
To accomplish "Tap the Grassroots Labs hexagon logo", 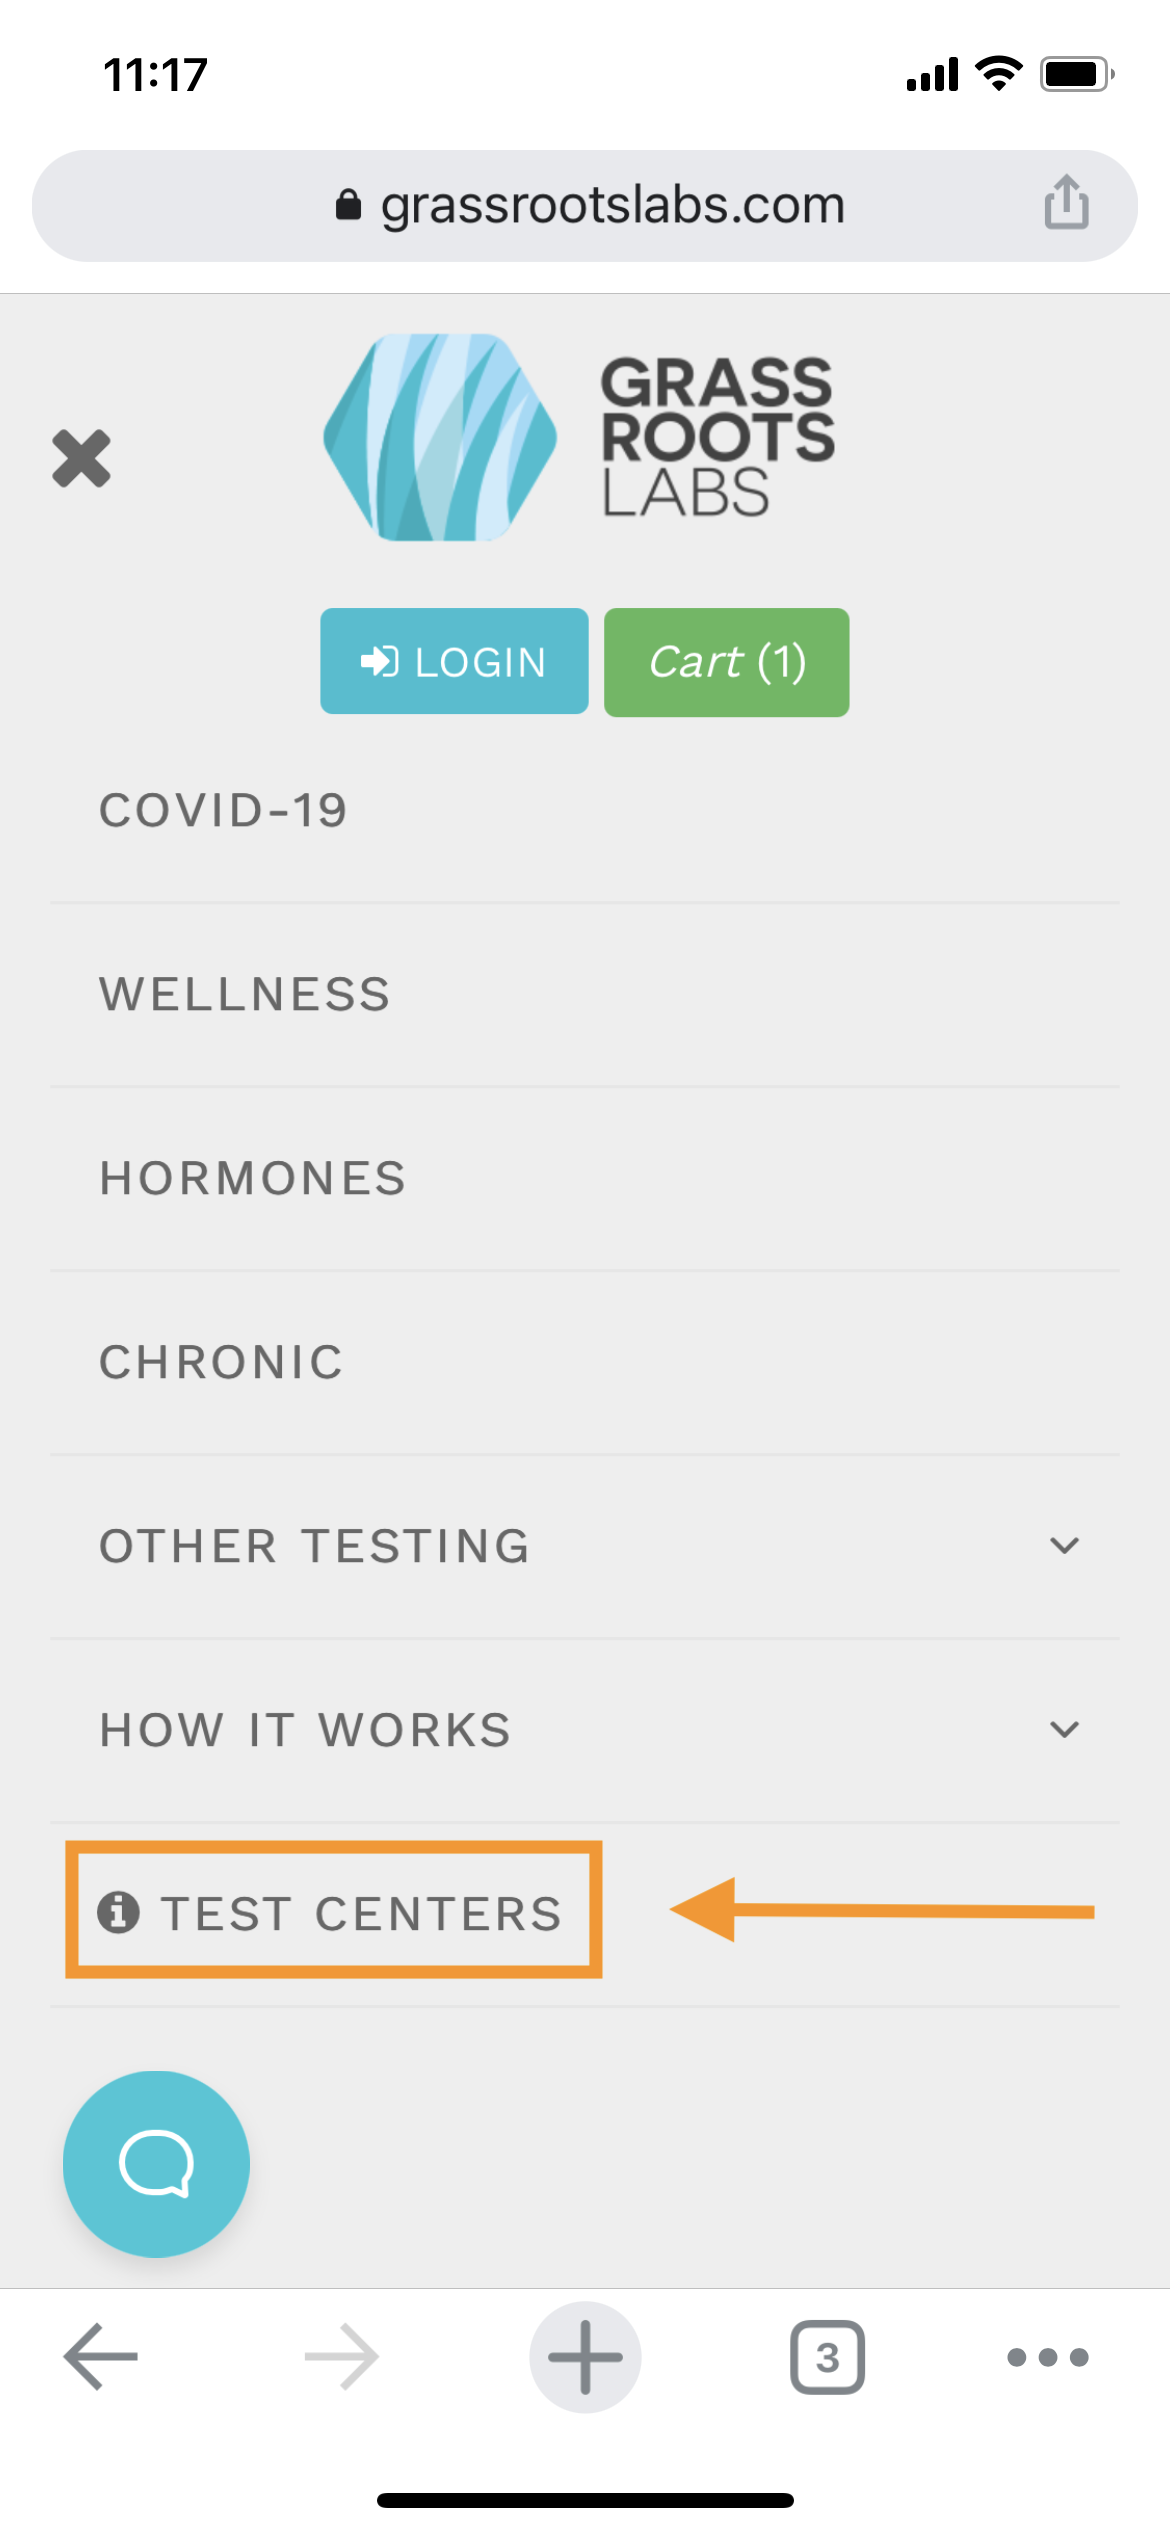I will (x=440, y=437).
